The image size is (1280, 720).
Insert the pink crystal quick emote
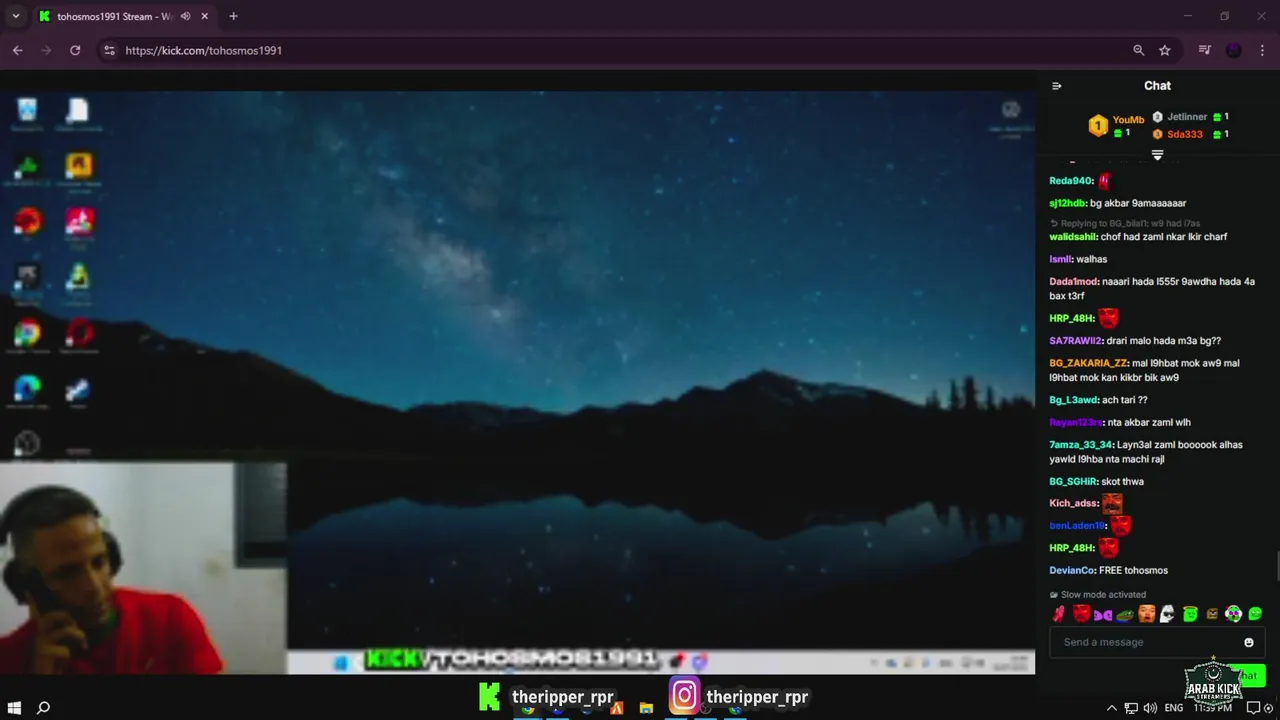(x=1059, y=614)
